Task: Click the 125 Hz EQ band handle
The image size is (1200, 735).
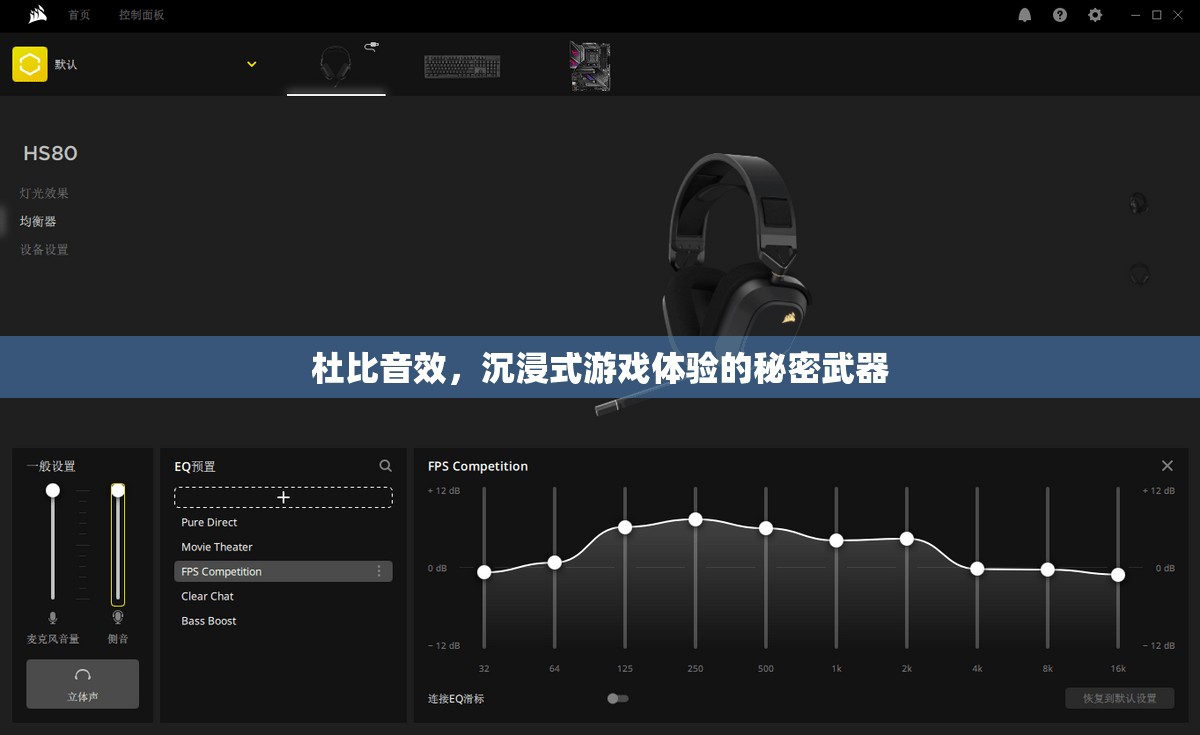Action: (625, 527)
